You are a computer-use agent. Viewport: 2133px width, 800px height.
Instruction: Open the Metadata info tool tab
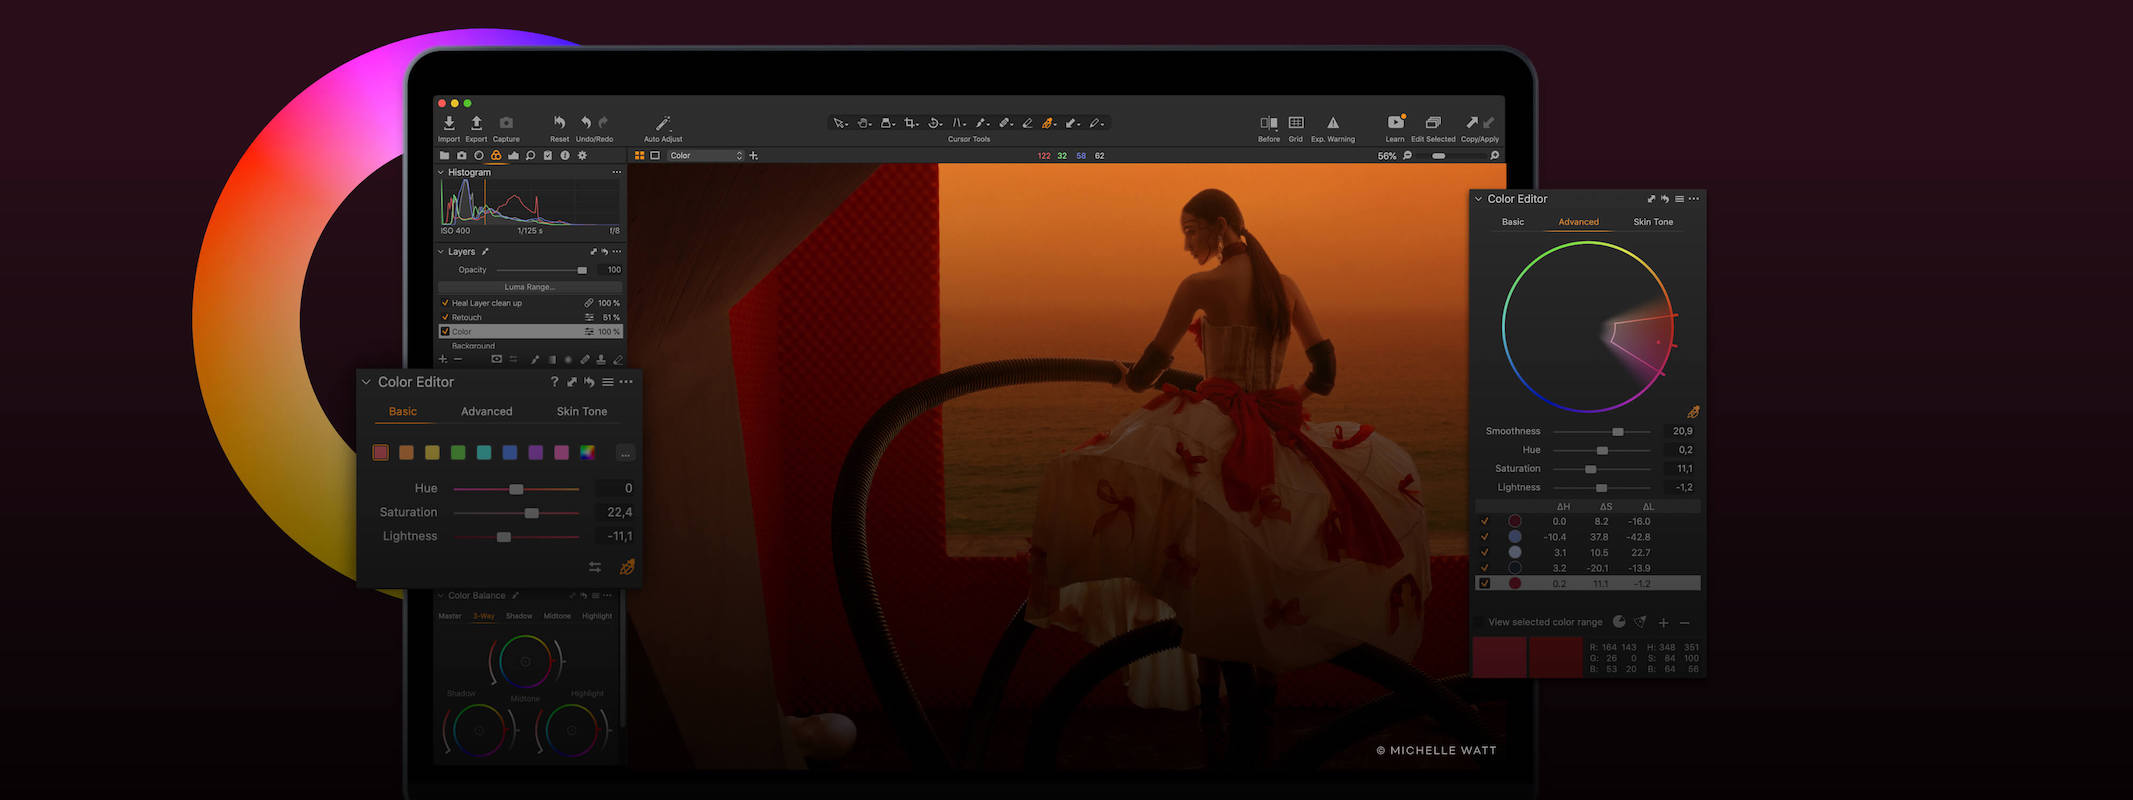(x=565, y=156)
